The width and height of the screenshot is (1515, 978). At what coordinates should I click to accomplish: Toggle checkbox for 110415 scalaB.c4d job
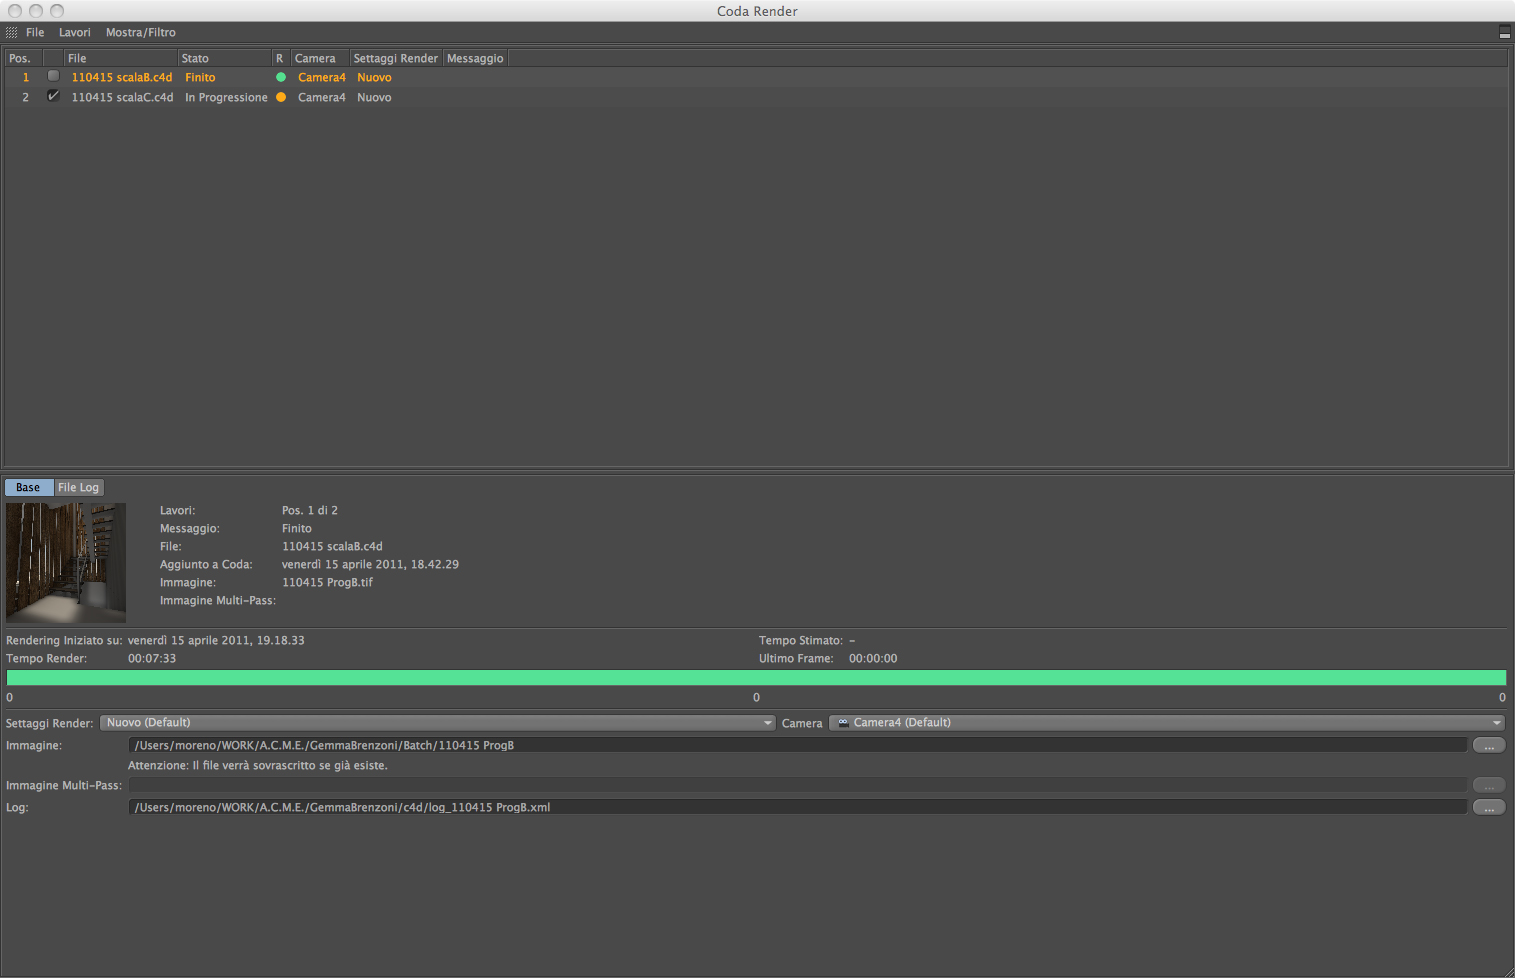point(53,76)
